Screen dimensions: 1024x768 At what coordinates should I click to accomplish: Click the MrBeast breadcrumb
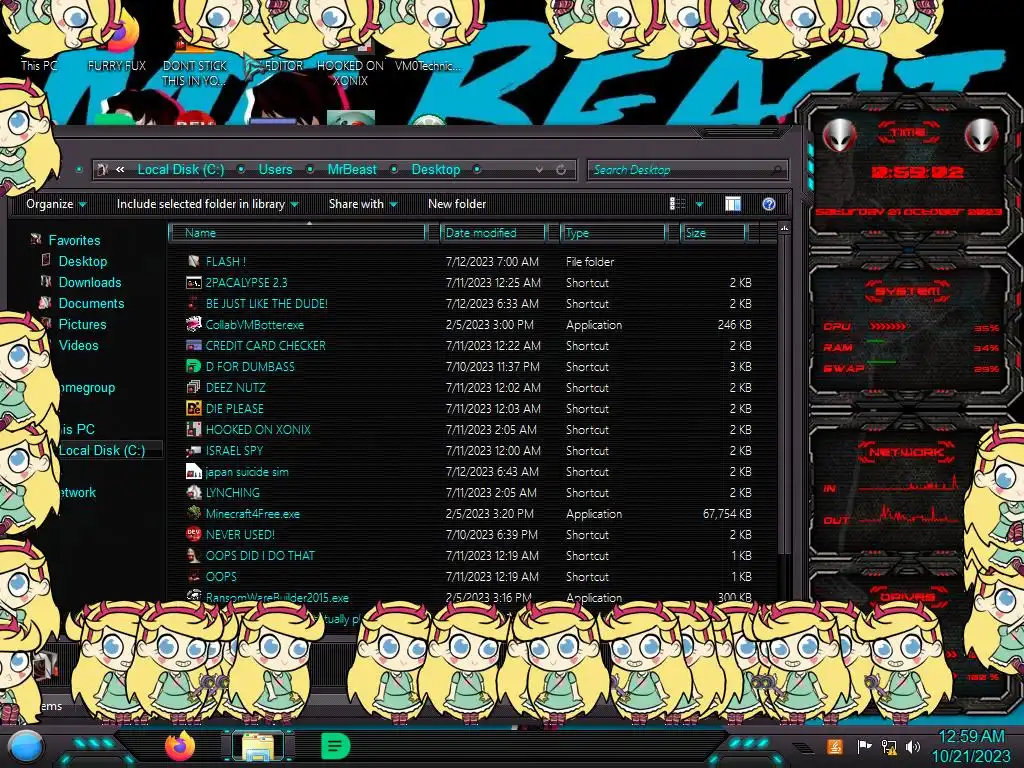tap(352, 169)
